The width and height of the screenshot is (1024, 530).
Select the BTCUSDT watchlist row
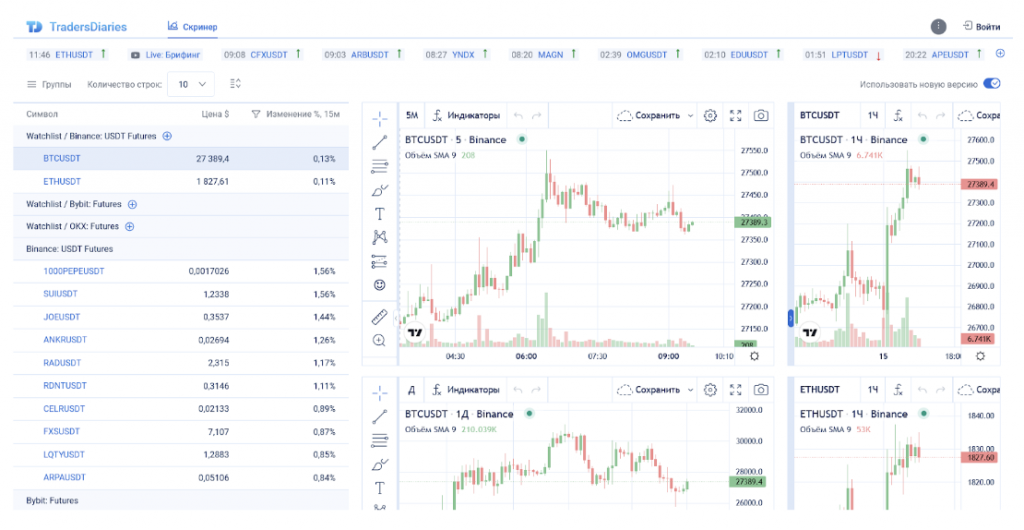[181, 159]
